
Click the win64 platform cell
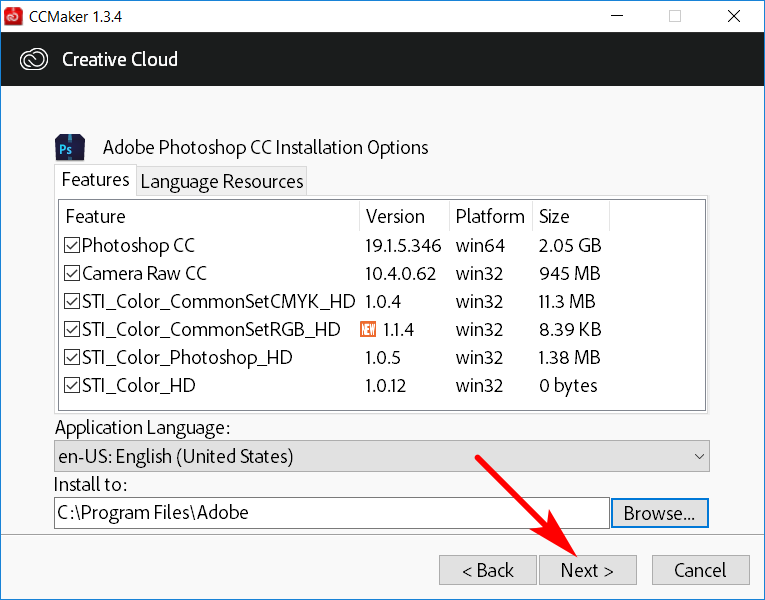480,245
